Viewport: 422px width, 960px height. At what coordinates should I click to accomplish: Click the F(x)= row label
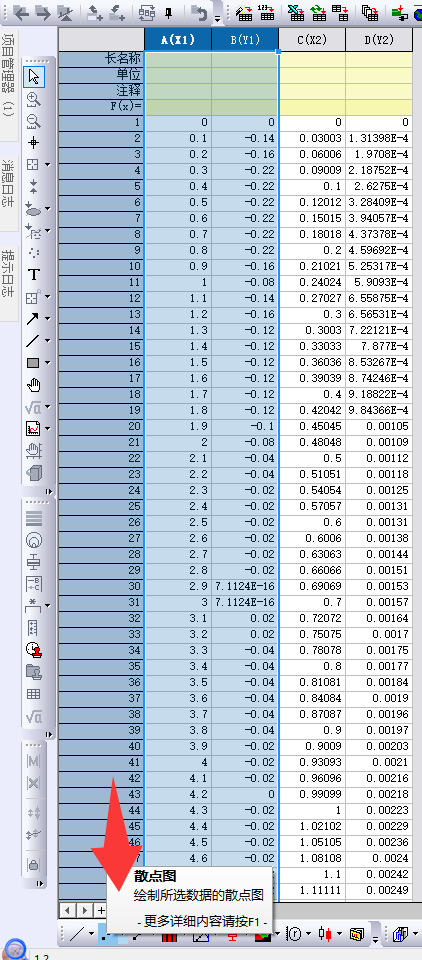click(x=101, y=107)
